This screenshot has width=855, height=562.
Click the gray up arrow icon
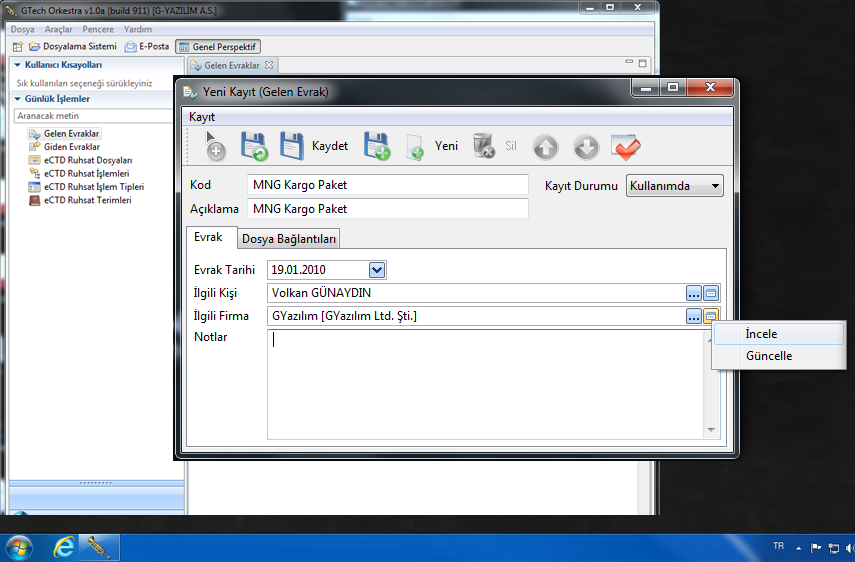click(x=545, y=147)
